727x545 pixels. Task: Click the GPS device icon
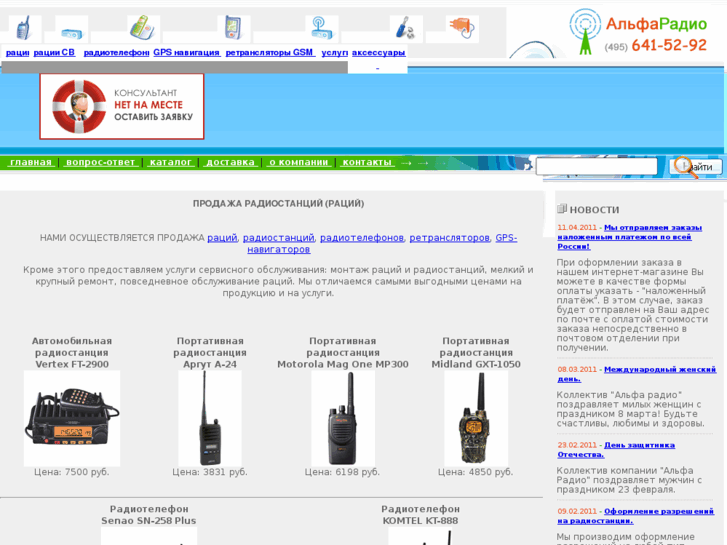pyautogui.click(x=233, y=28)
